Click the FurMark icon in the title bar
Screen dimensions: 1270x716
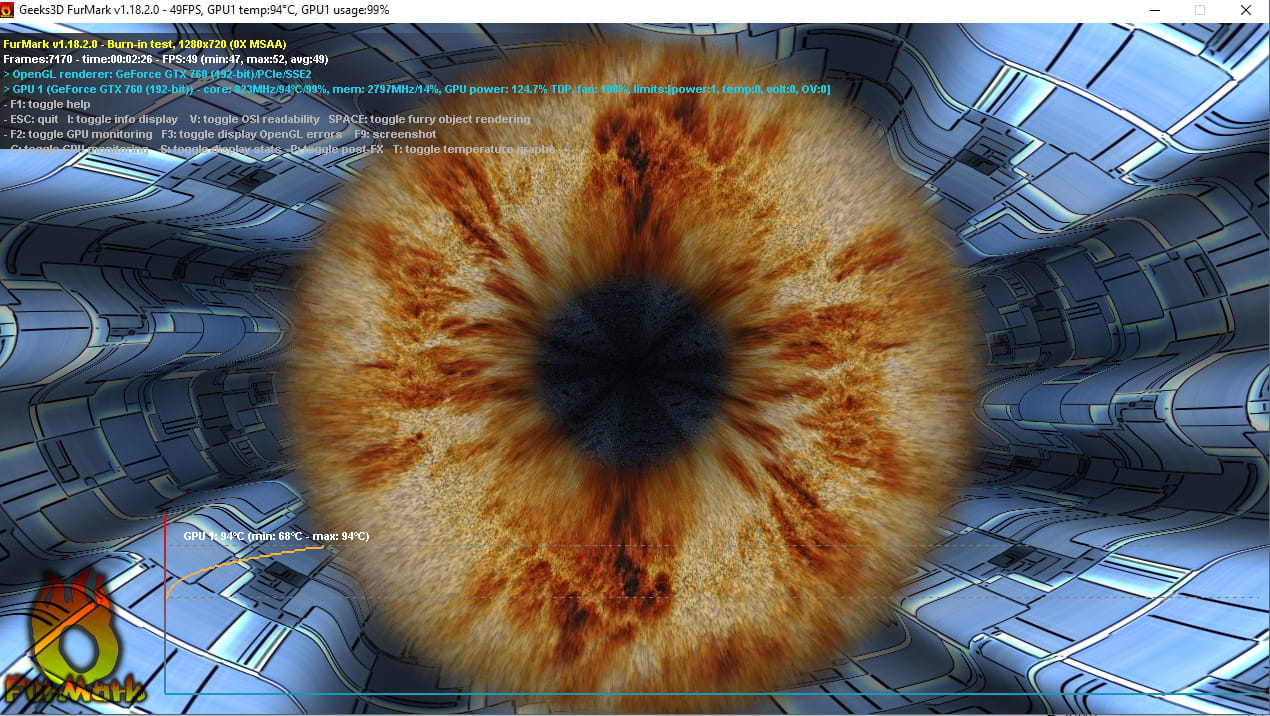[9, 10]
